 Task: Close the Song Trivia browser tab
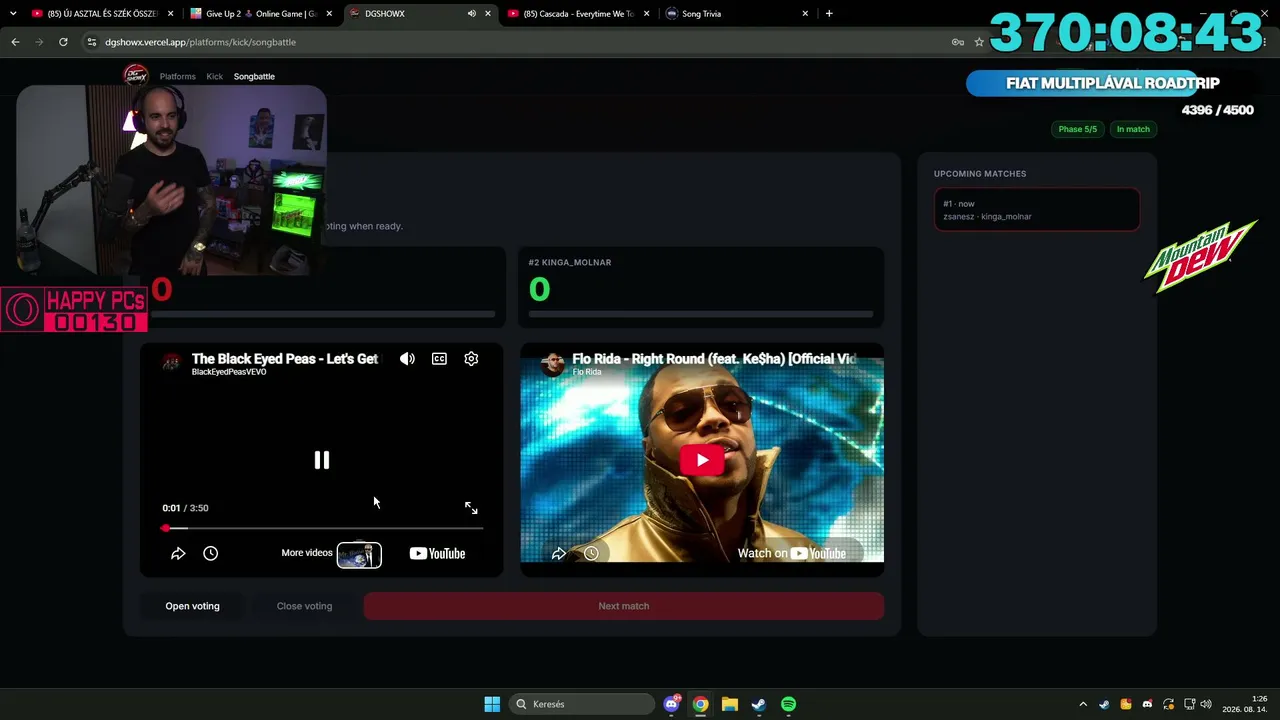point(805,14)
